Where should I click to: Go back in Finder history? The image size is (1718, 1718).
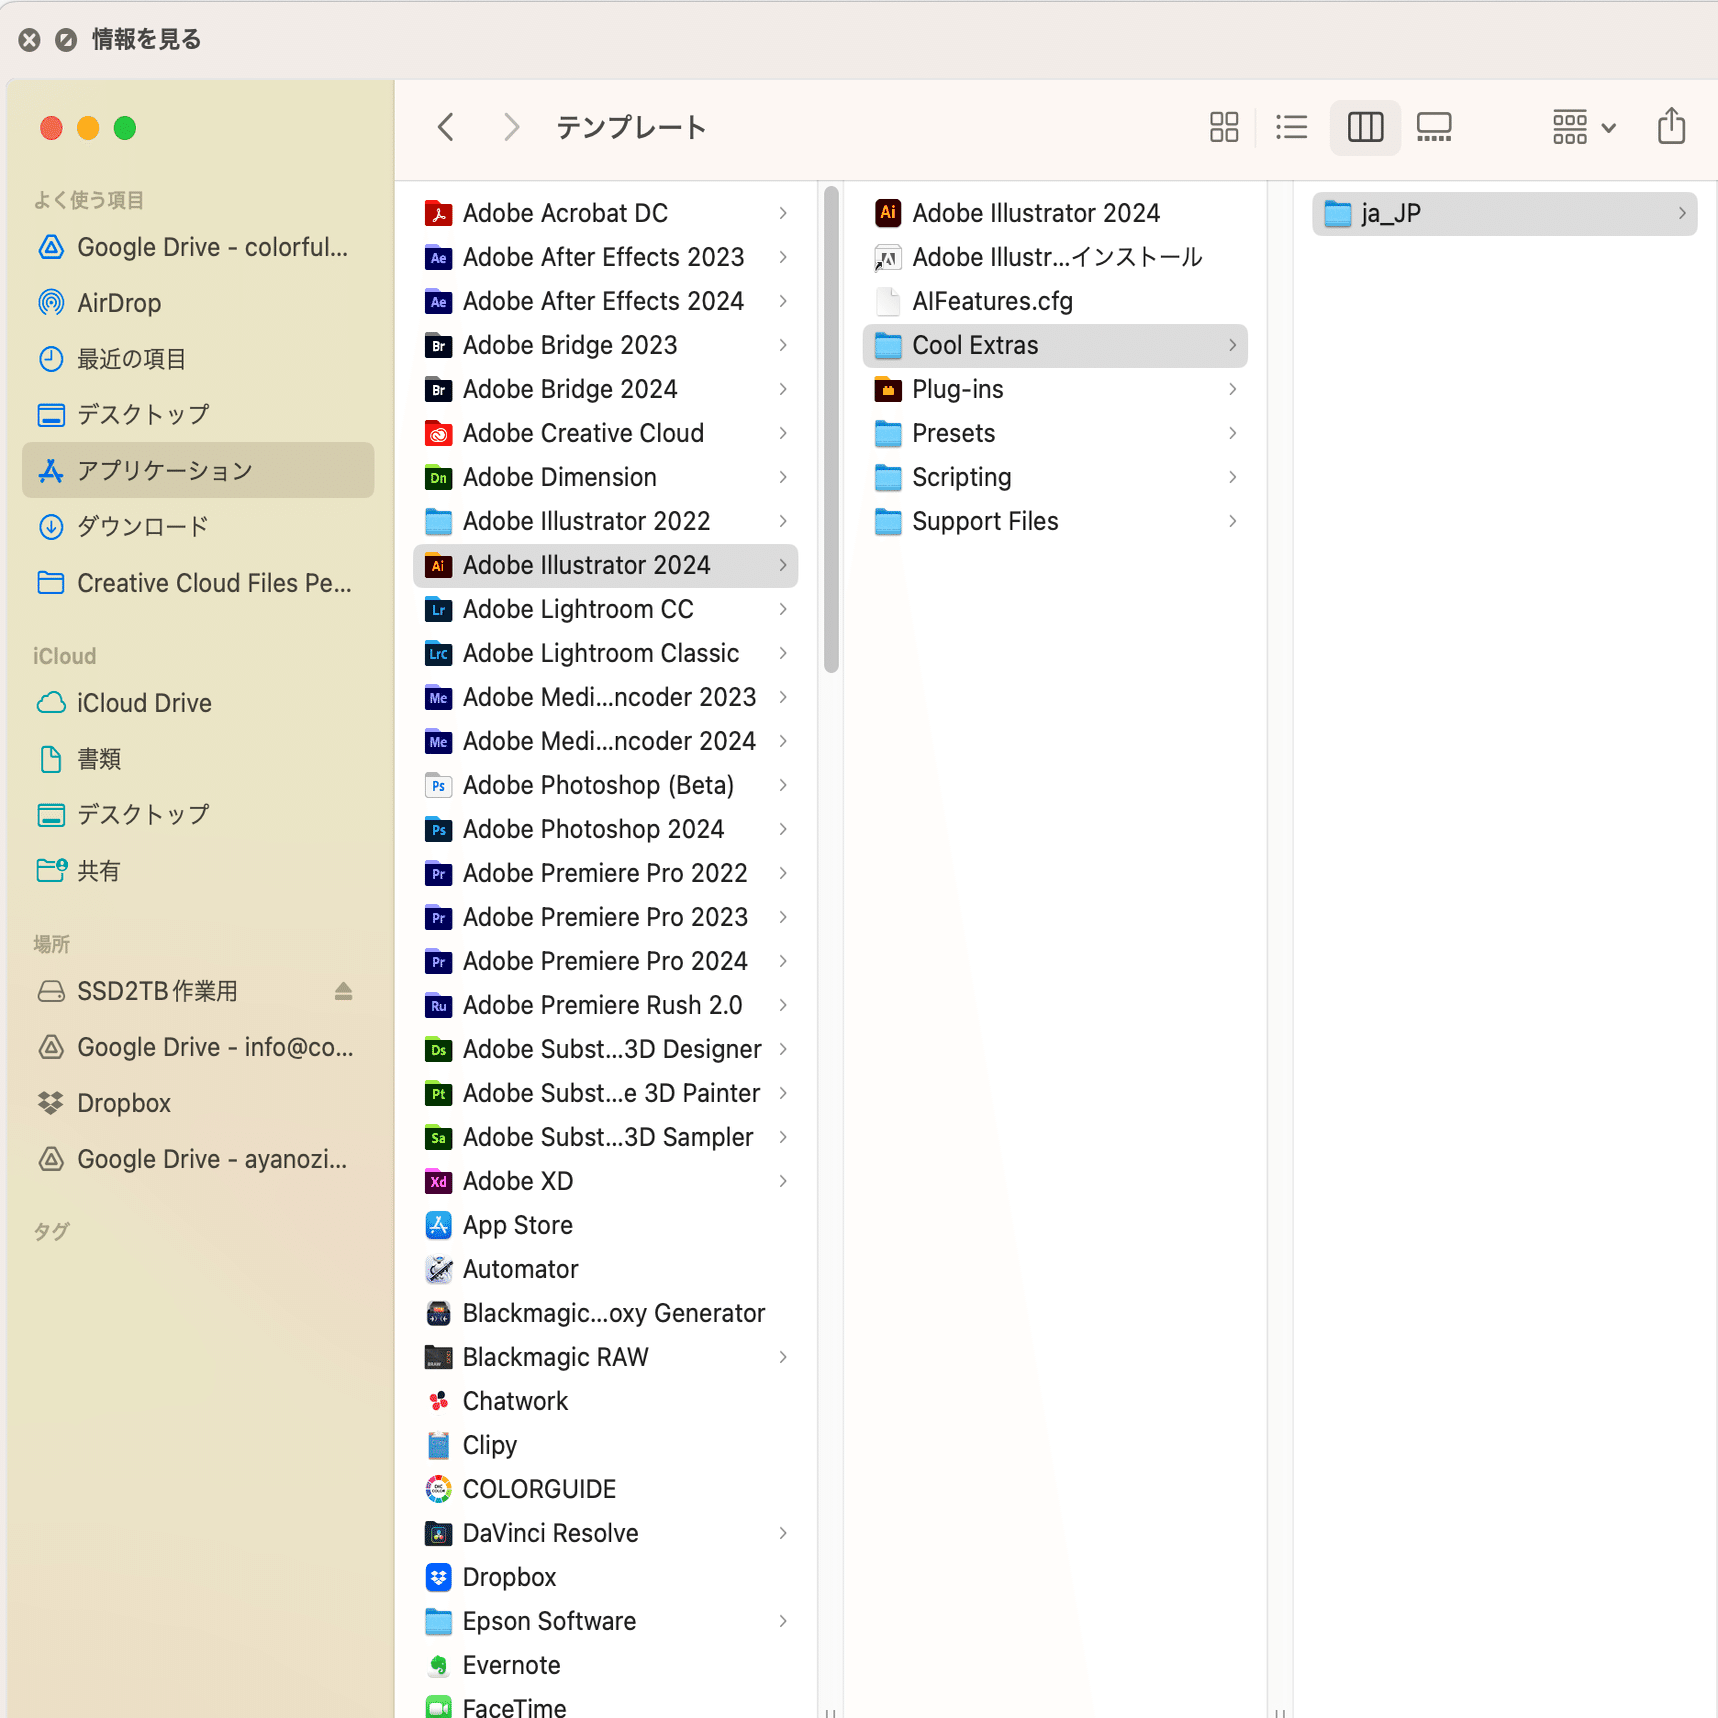tap(446, 127)
